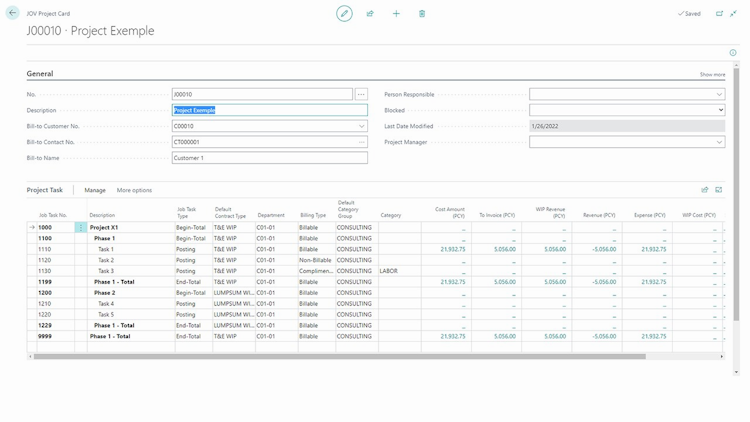Click the back arrow icon
This screenshot has width=750, height=422.
[x=12, y=13]
